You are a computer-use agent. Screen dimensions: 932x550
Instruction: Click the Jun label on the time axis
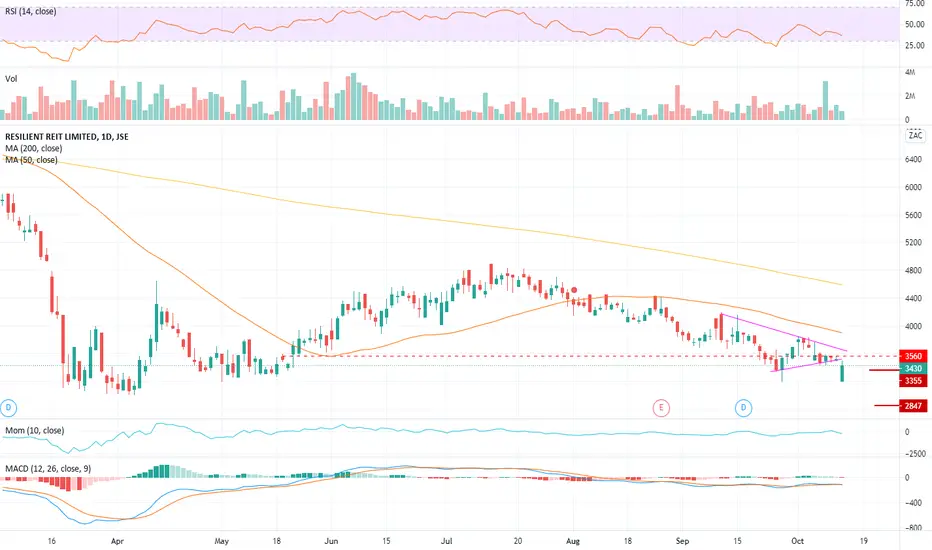[331, 541]
